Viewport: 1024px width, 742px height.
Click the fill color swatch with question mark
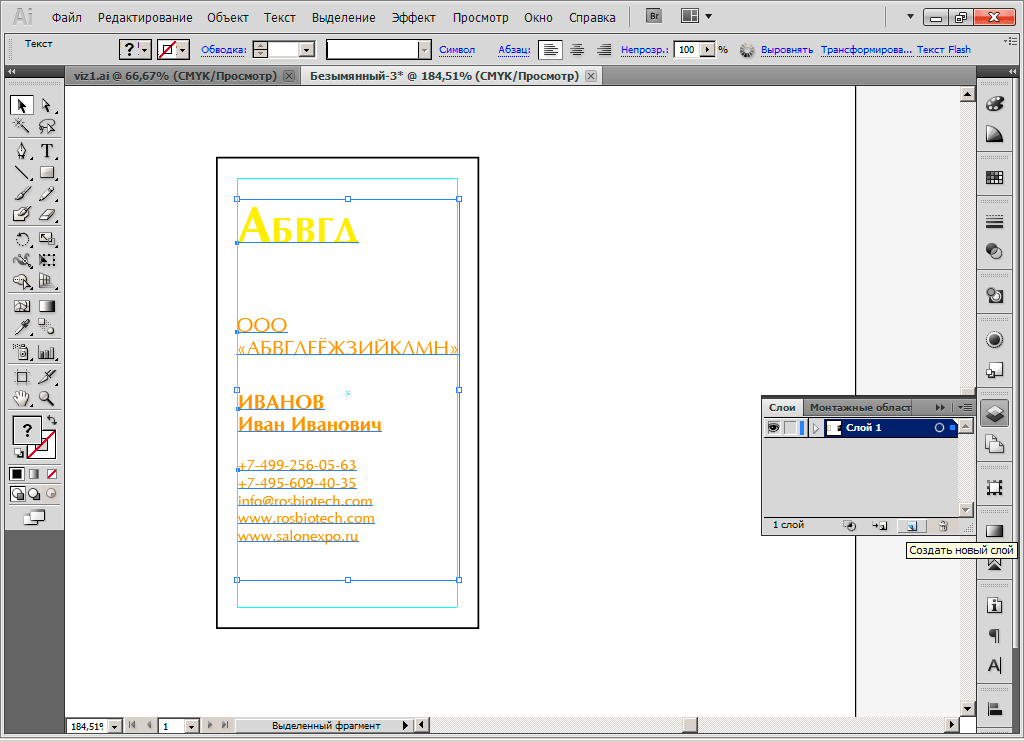pos(28,430)
